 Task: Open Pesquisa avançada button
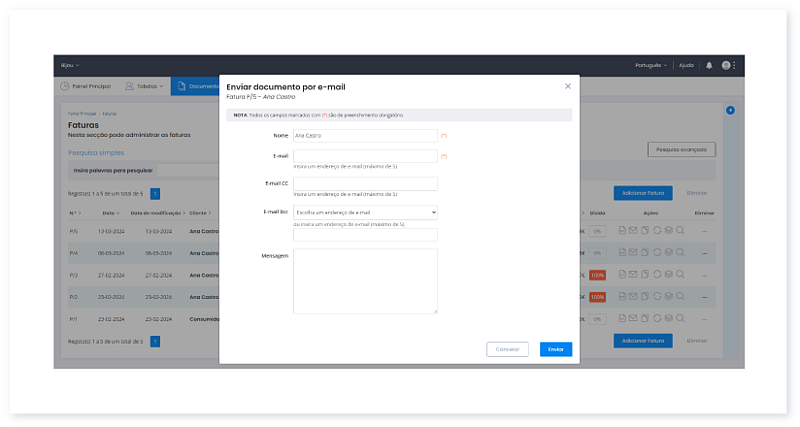tap(682, 149)
